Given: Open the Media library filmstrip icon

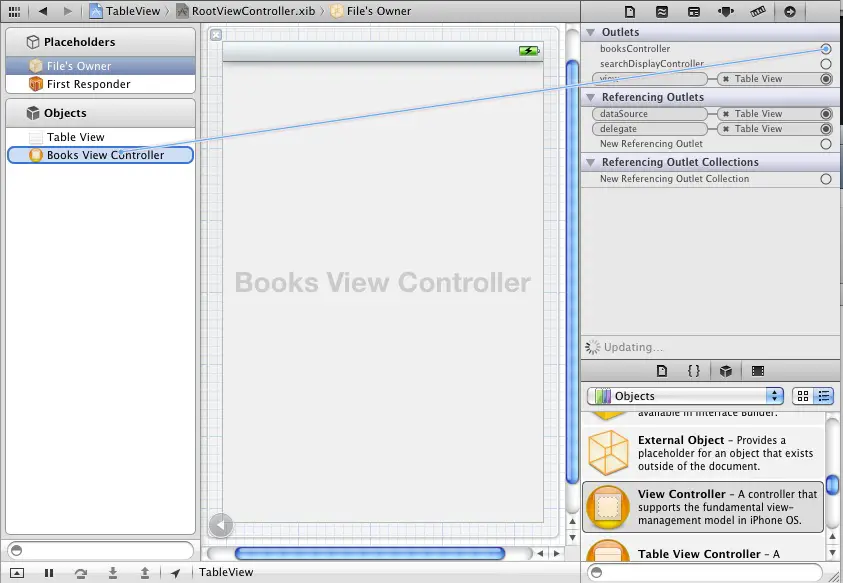Looking at the screenshot, I should (757, 370).
